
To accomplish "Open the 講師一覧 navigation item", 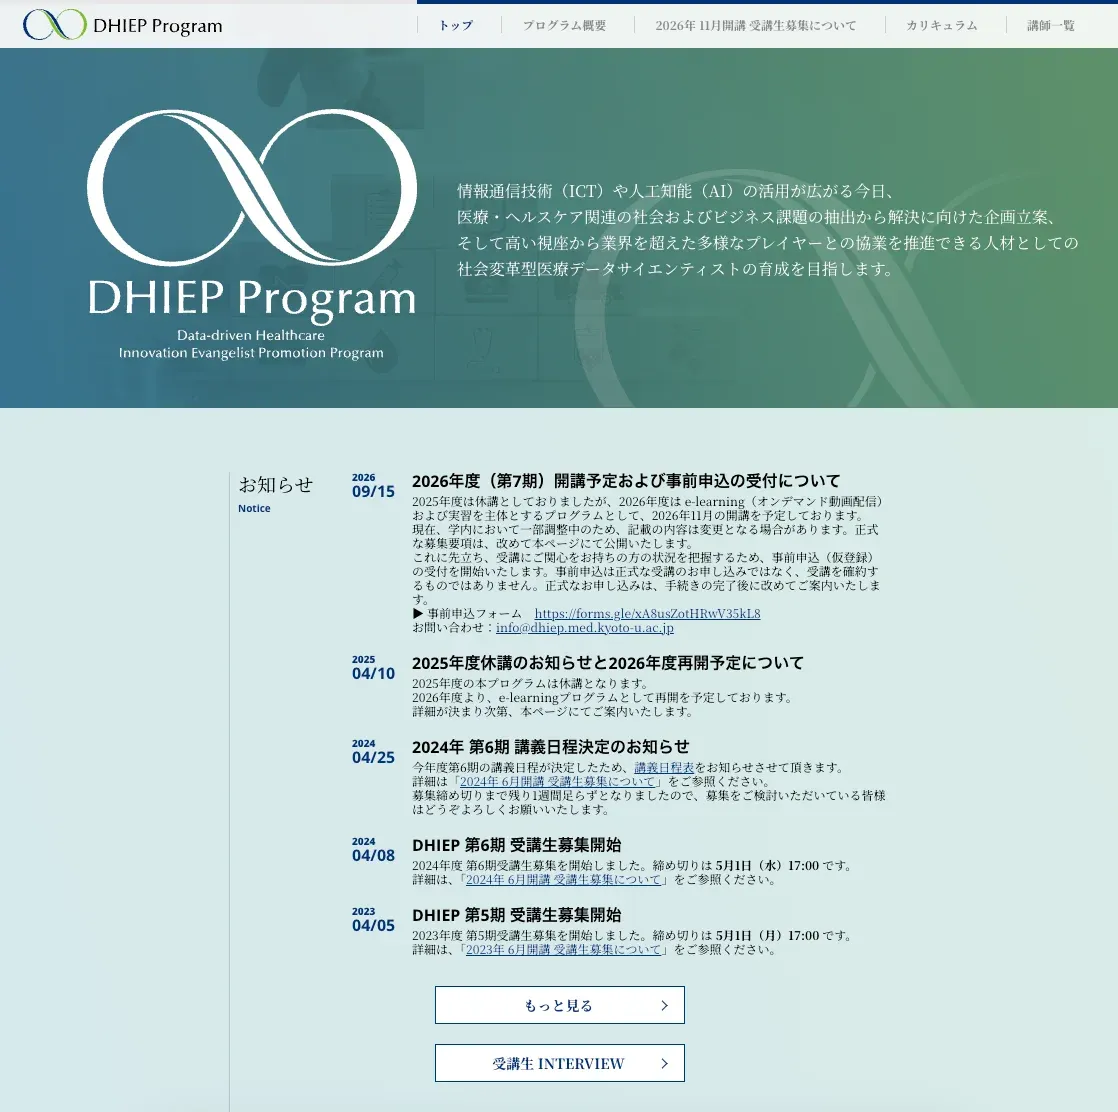I will (x=1051, y=26).
